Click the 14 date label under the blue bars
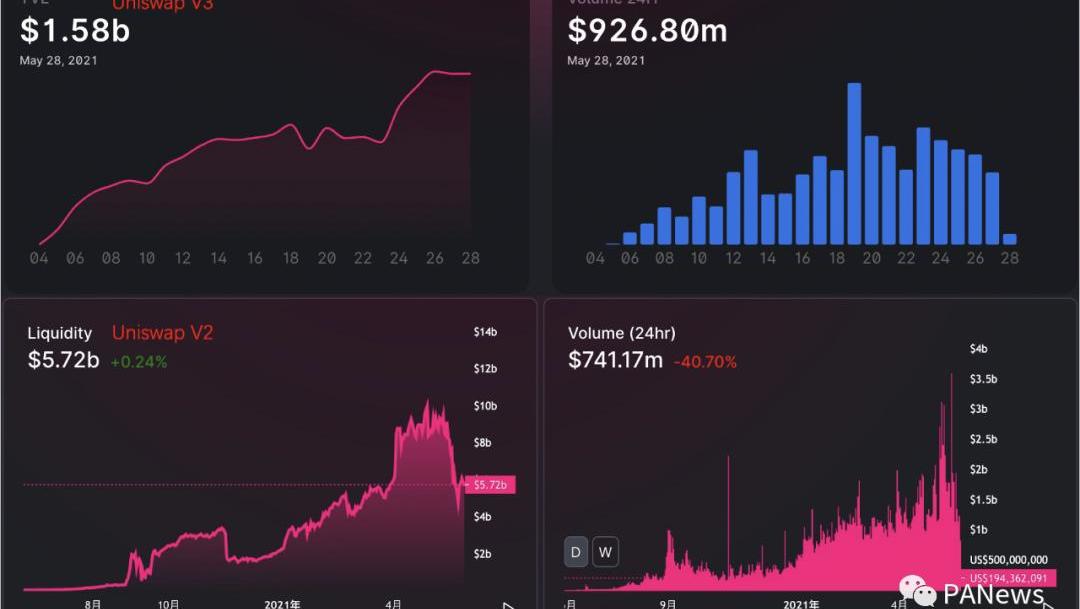This screenshot has height=609, width=1080. tap(768, 258)
